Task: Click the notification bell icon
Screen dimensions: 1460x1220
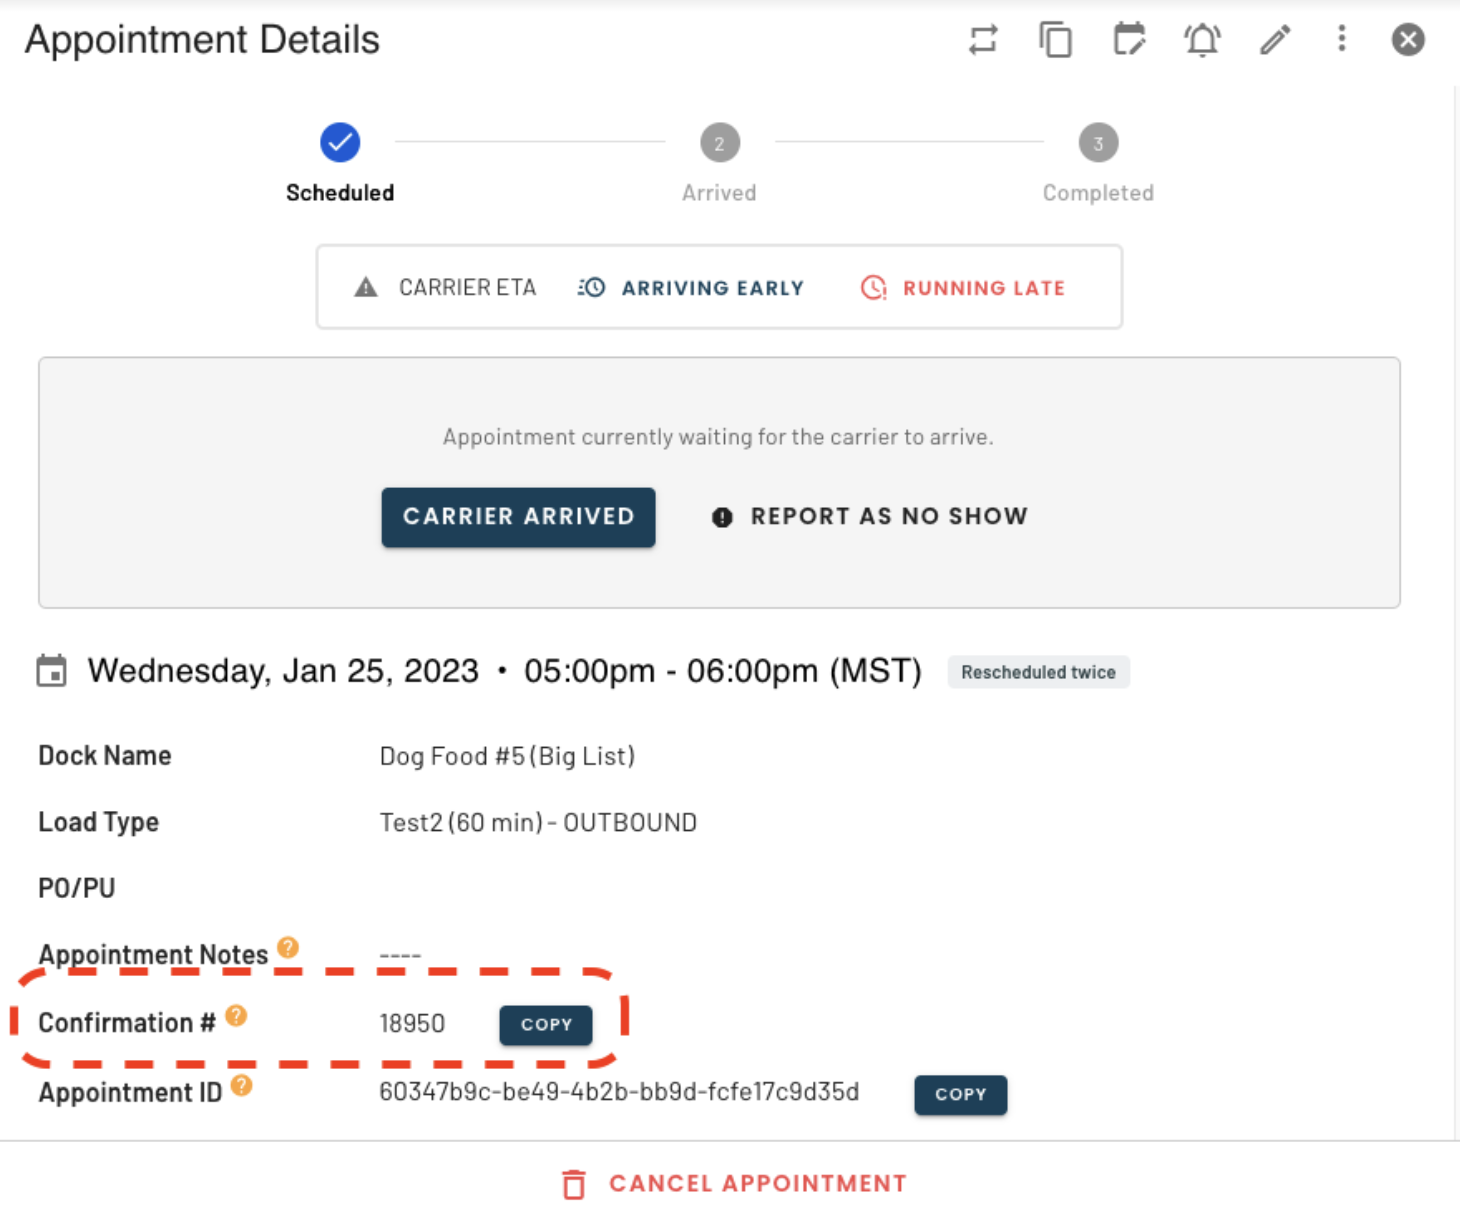Action: tap(1202, 40)
